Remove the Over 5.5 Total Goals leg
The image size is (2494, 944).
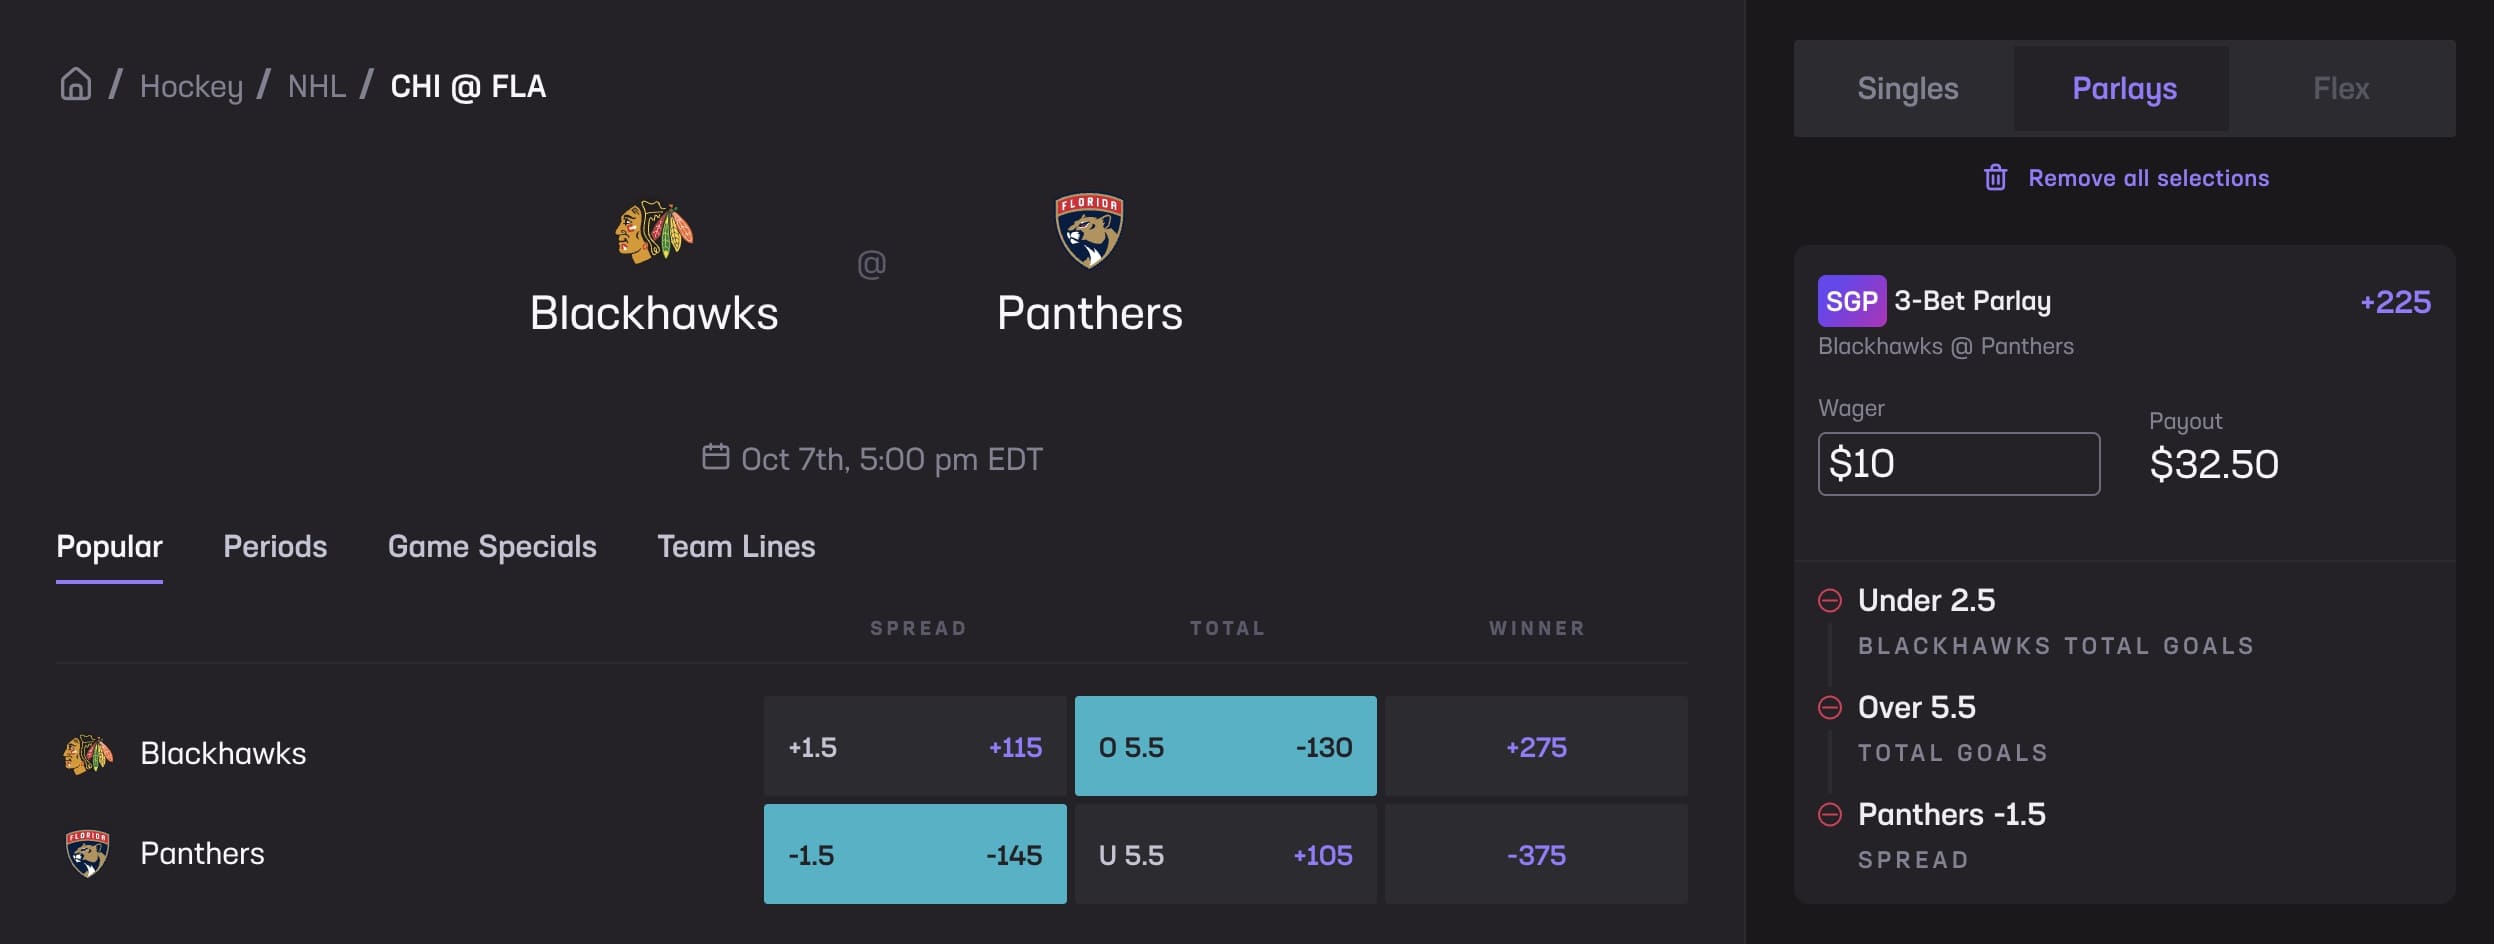pos(1831,706)
